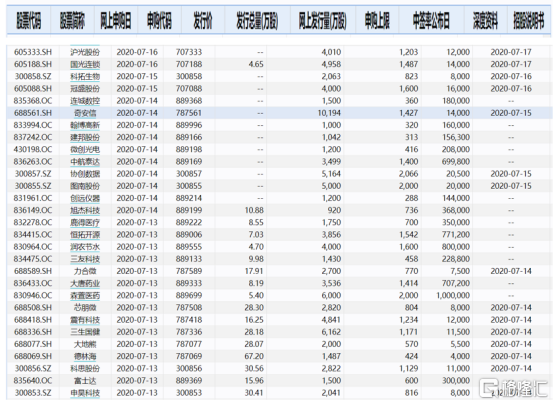The width and height of the screenshot is (554, 405).
Task: Select stock code 835368.OC
Action: [33, 101]
